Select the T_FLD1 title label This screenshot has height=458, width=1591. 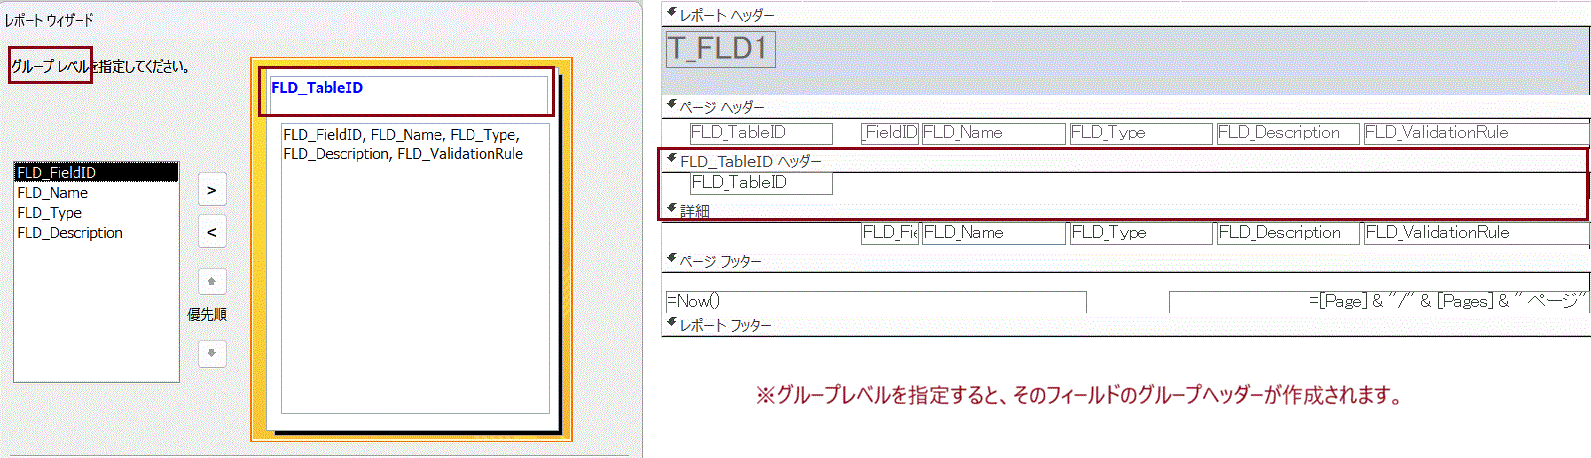(x=720, y=49)
